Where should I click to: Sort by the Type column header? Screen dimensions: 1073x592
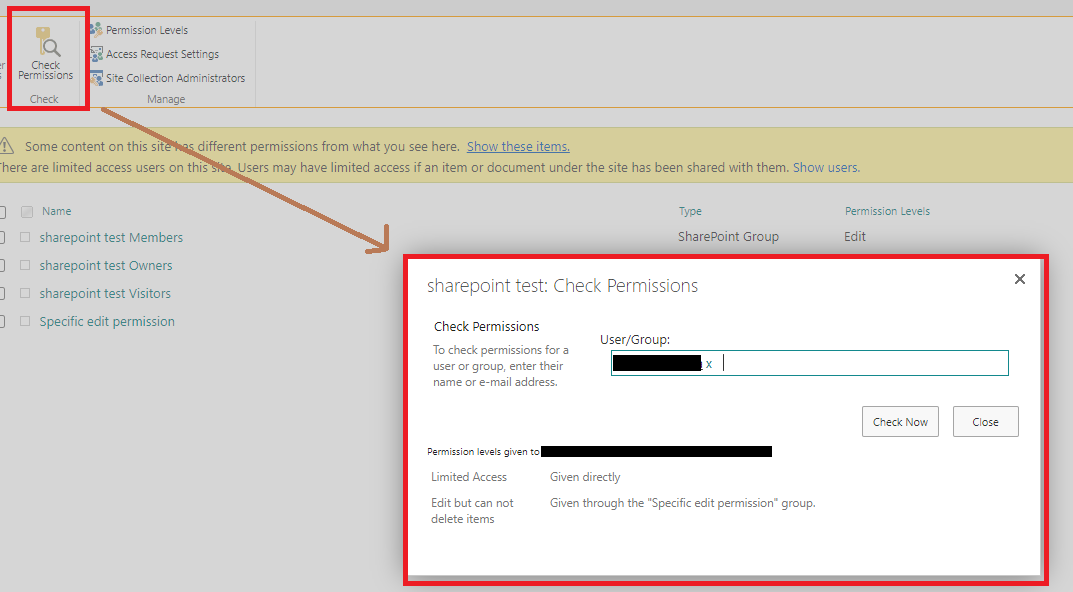click(690, 211)
